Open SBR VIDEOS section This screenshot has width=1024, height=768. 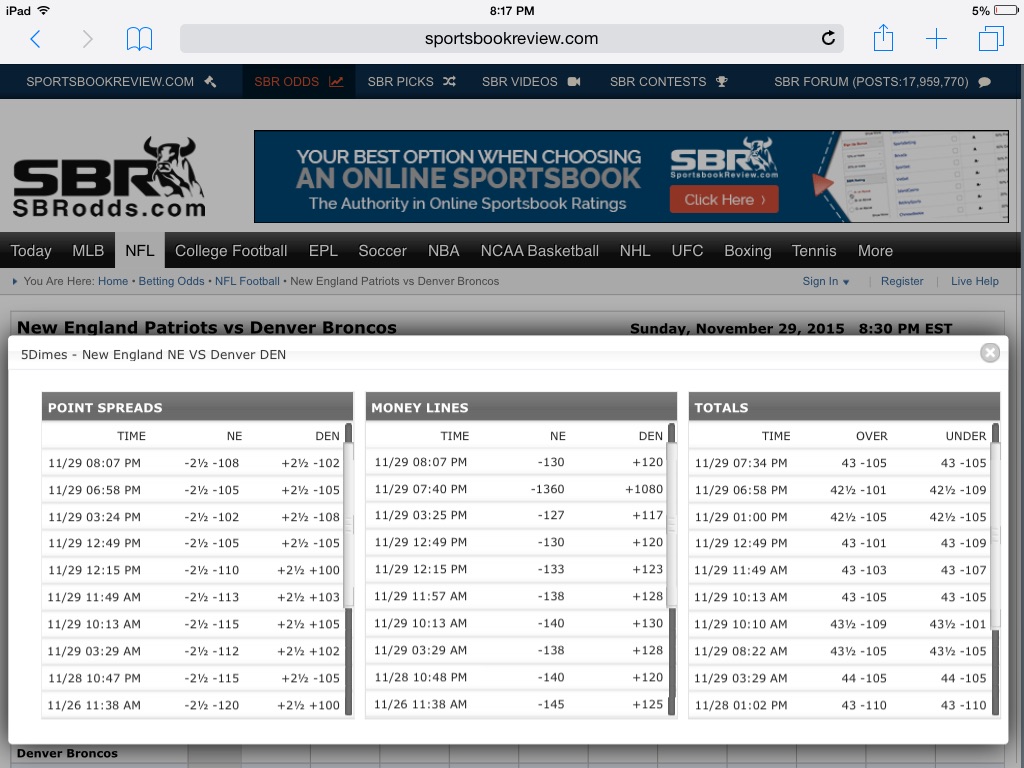coord(531,82)
